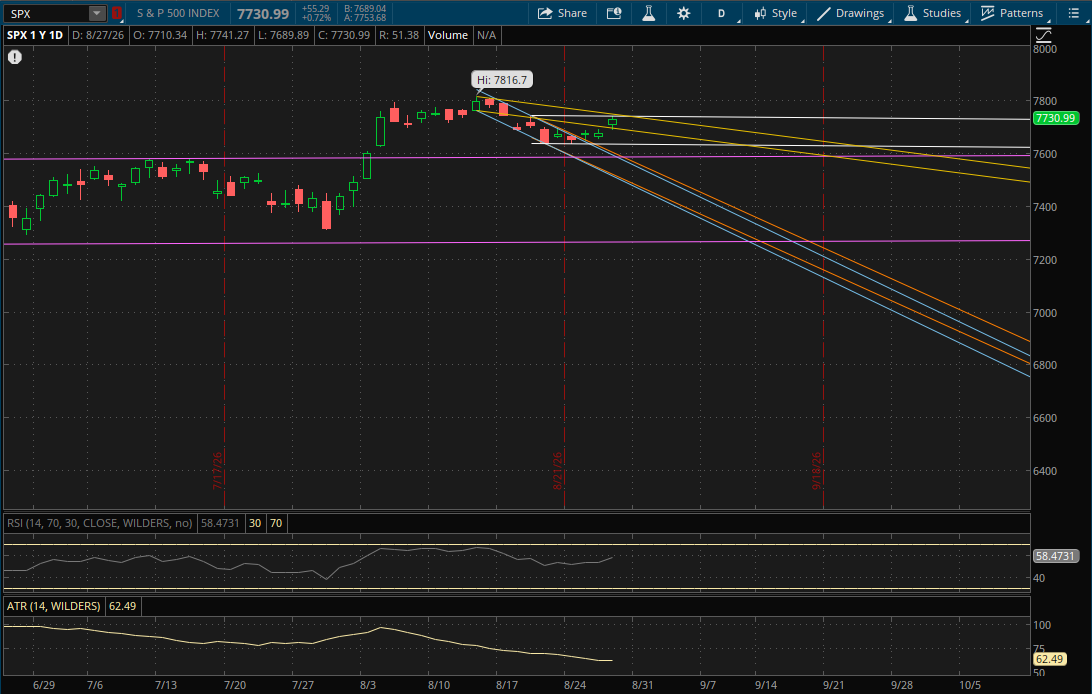Screen dimensions: 1092x694
Task: Click the RSI 70 overbought level box
Action: pyautogui.click(x=276, y=523)
